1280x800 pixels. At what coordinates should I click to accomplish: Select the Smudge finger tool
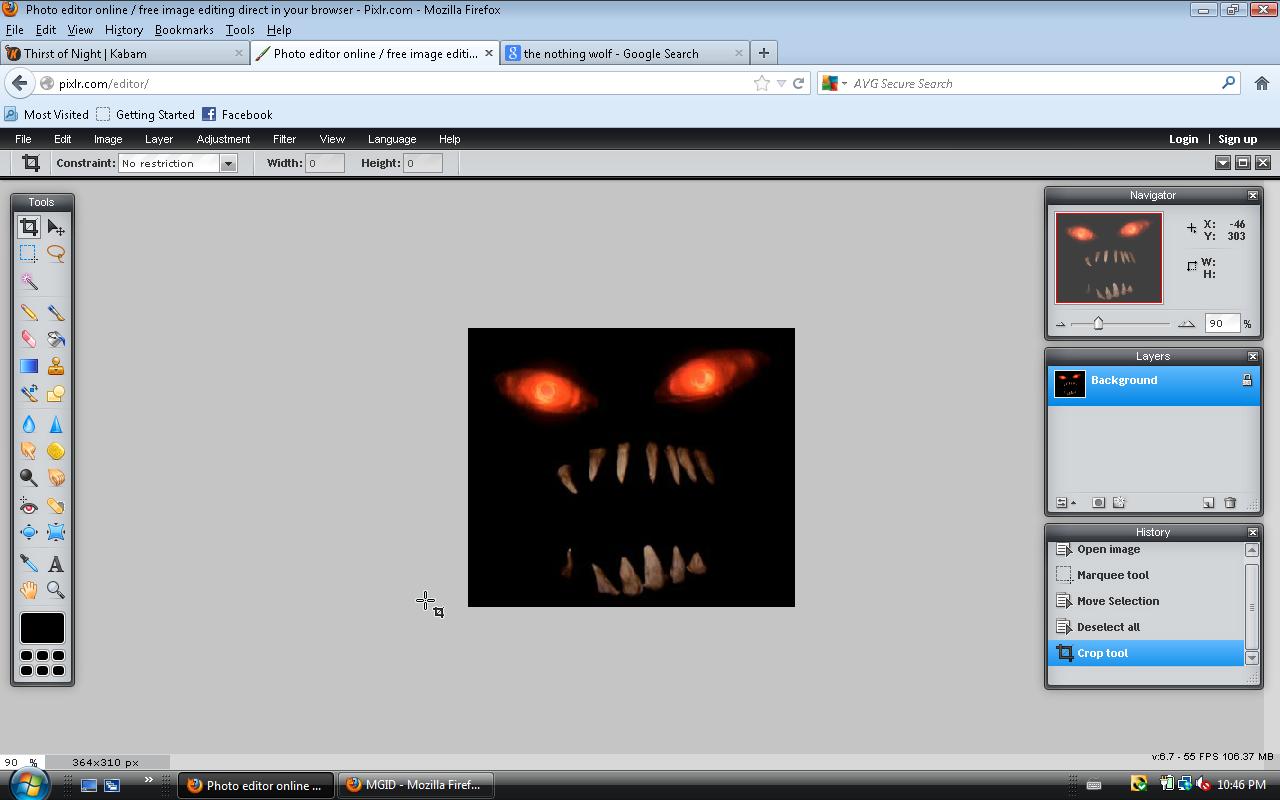[29, 451]
